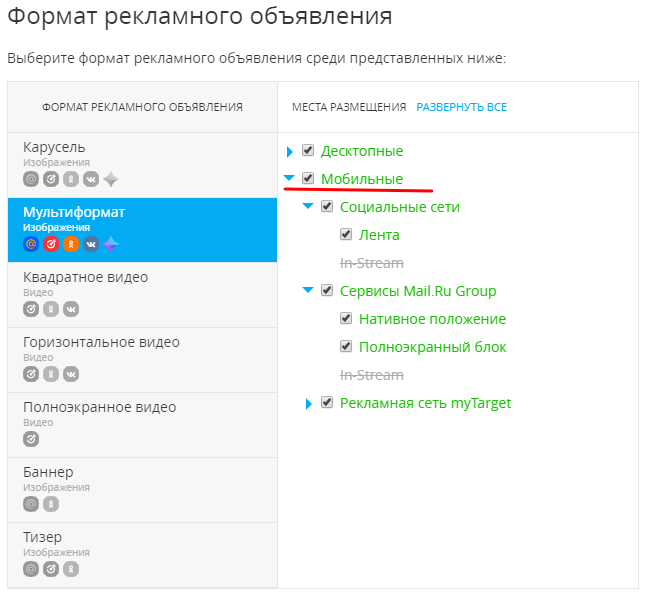The image size is (645, 595).
Task: Click Odnoklassniki icon under Тизер
Action: (x=71, y=569)
